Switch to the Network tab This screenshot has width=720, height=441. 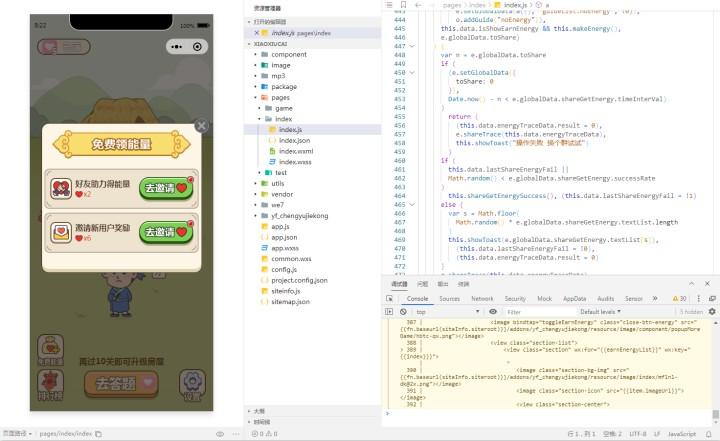pyautogui.click(x=482, y=298)
